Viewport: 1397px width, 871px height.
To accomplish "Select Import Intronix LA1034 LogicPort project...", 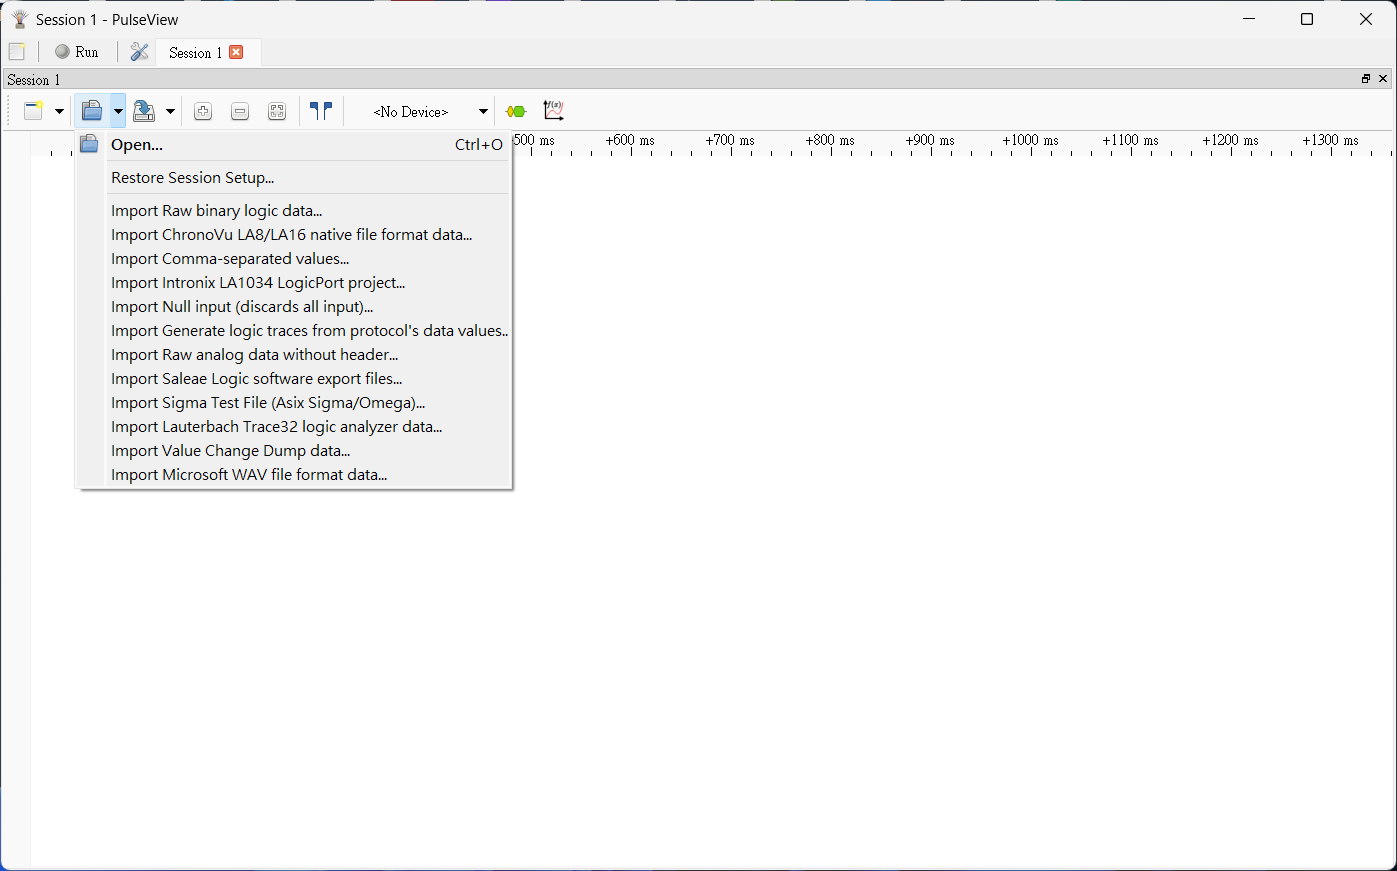I will 294,283.
